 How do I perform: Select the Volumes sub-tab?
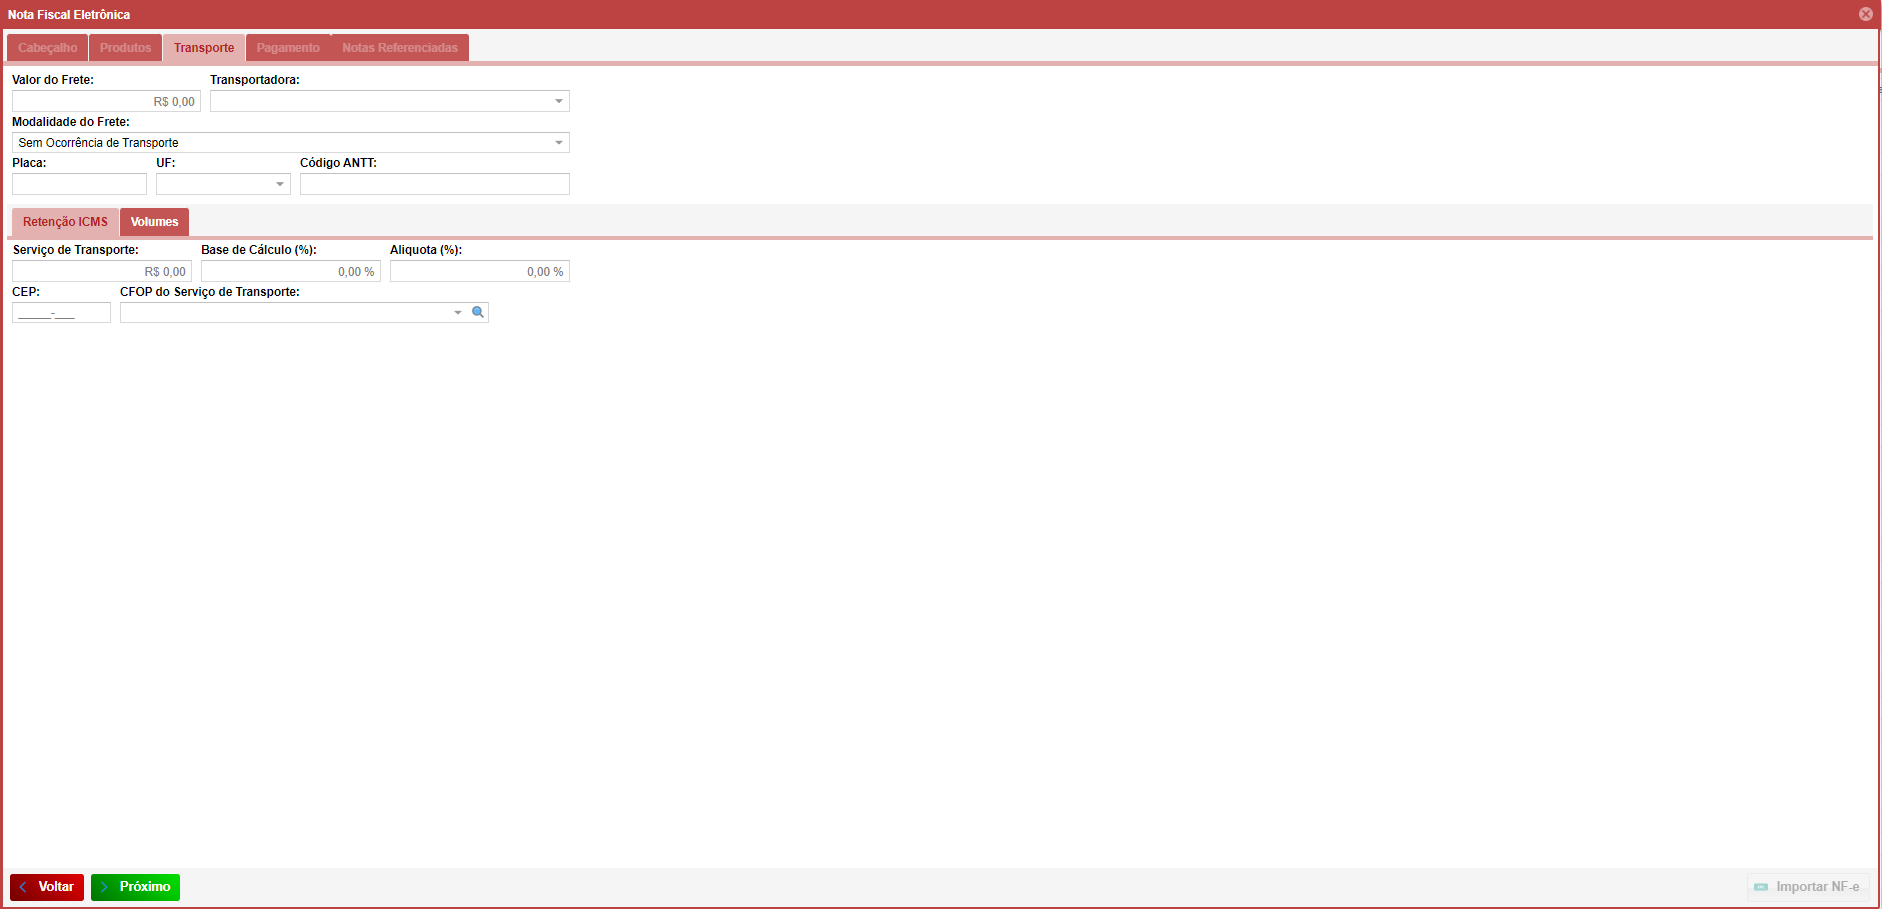click(x=154, y=222)
